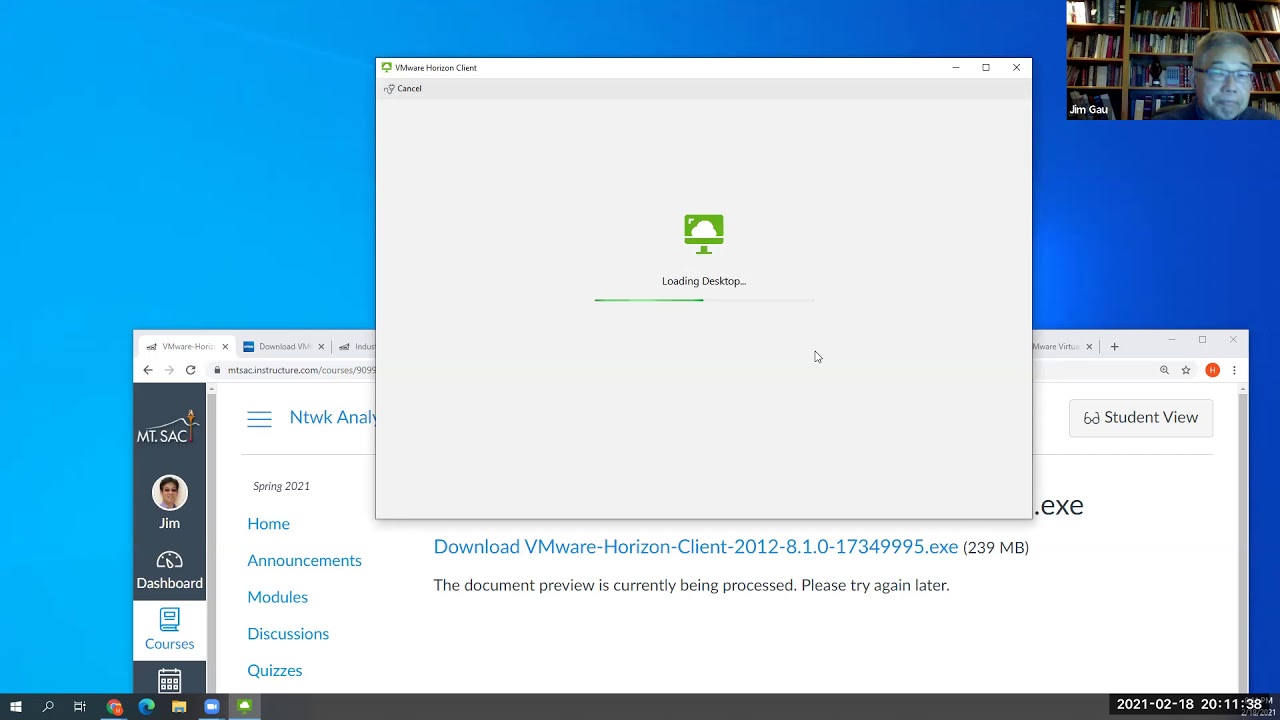Open the Windows Start menu

click(x=15, y=707)
